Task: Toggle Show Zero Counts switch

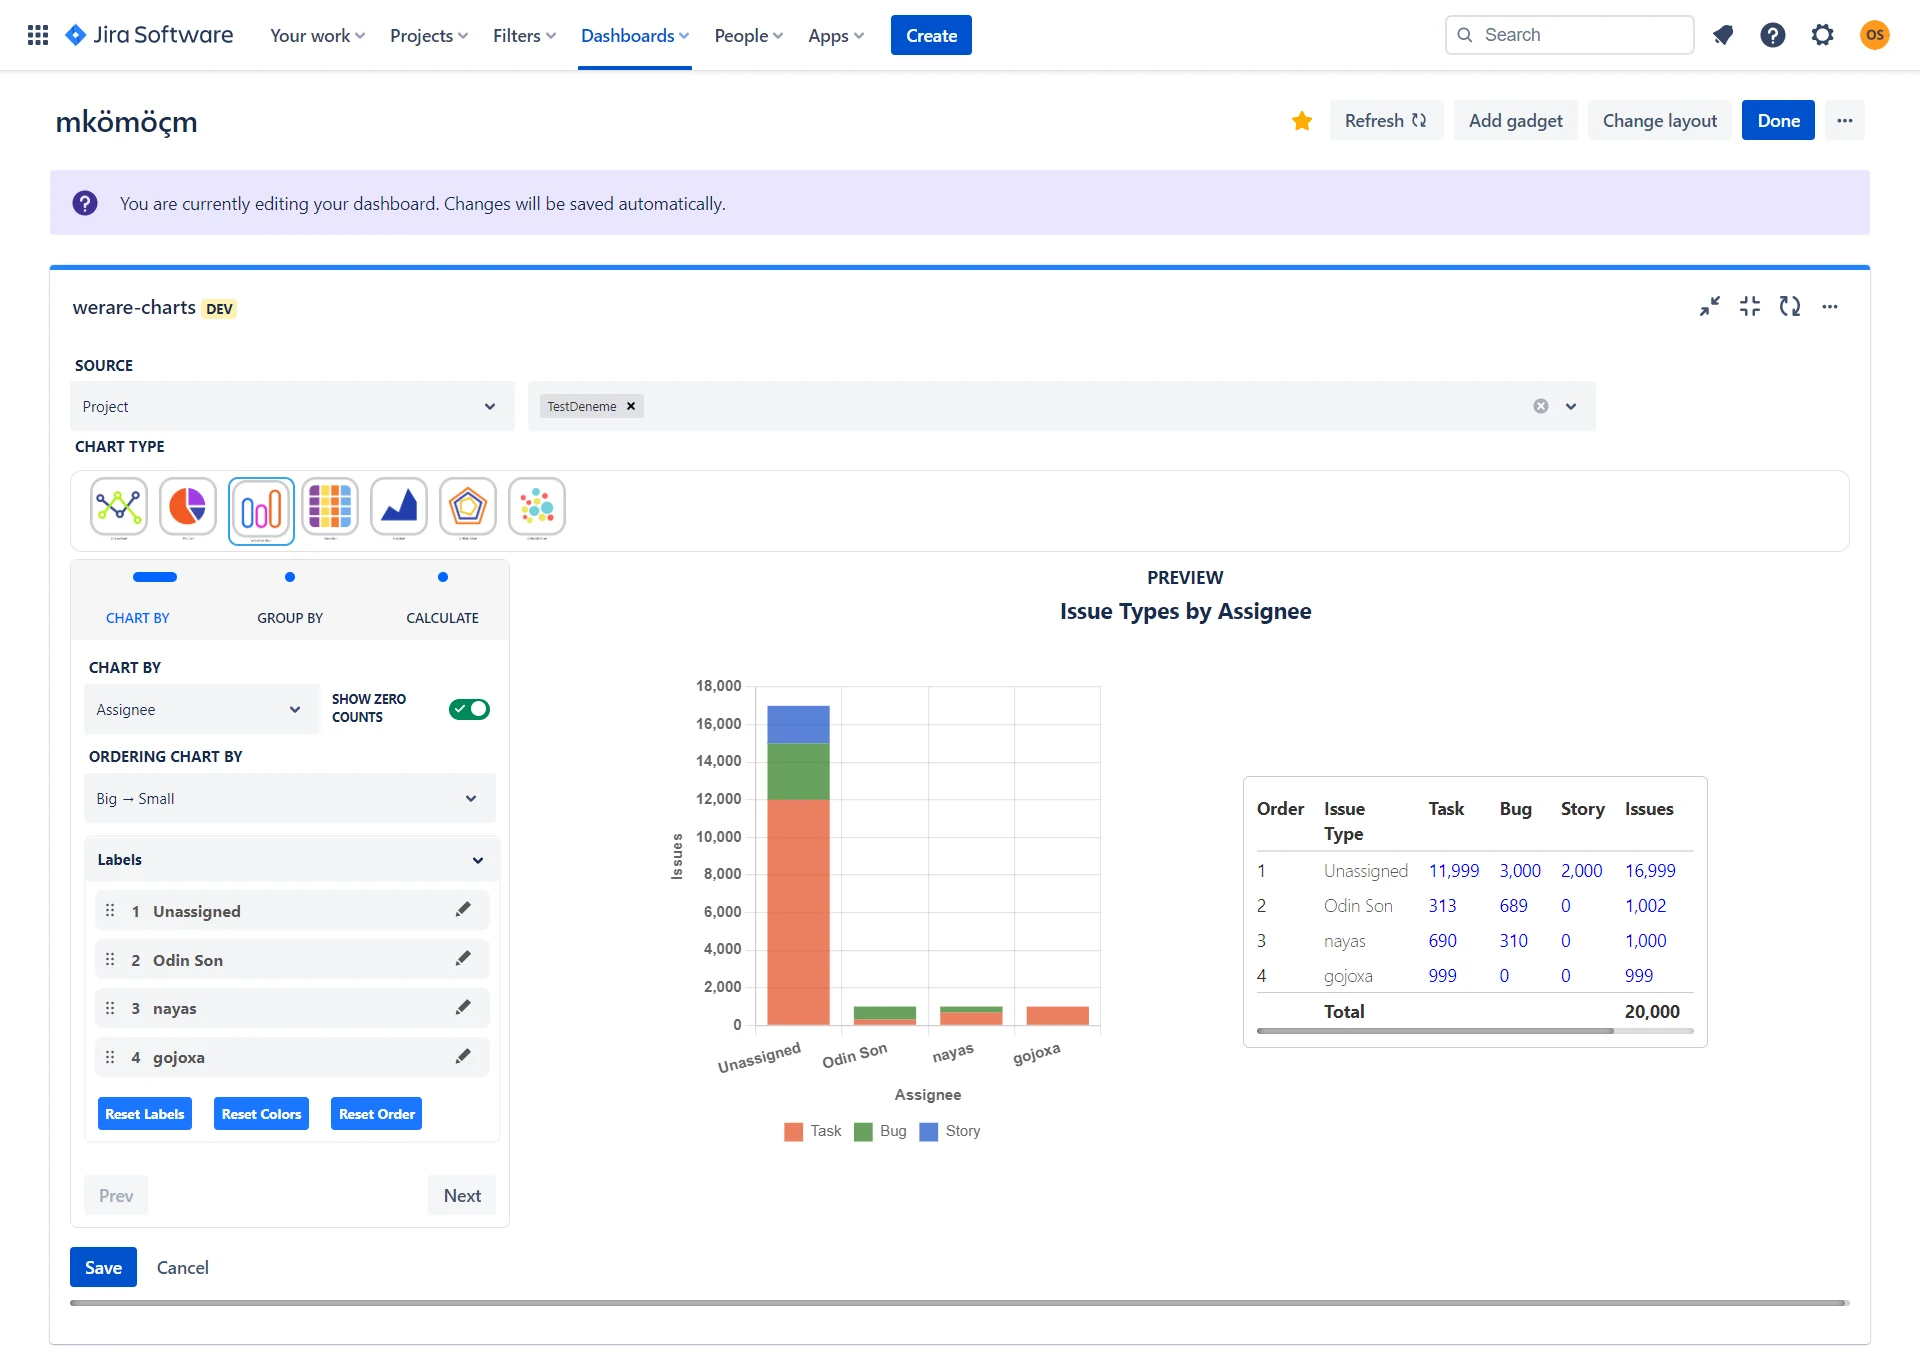Action: (x=469, y=709)
